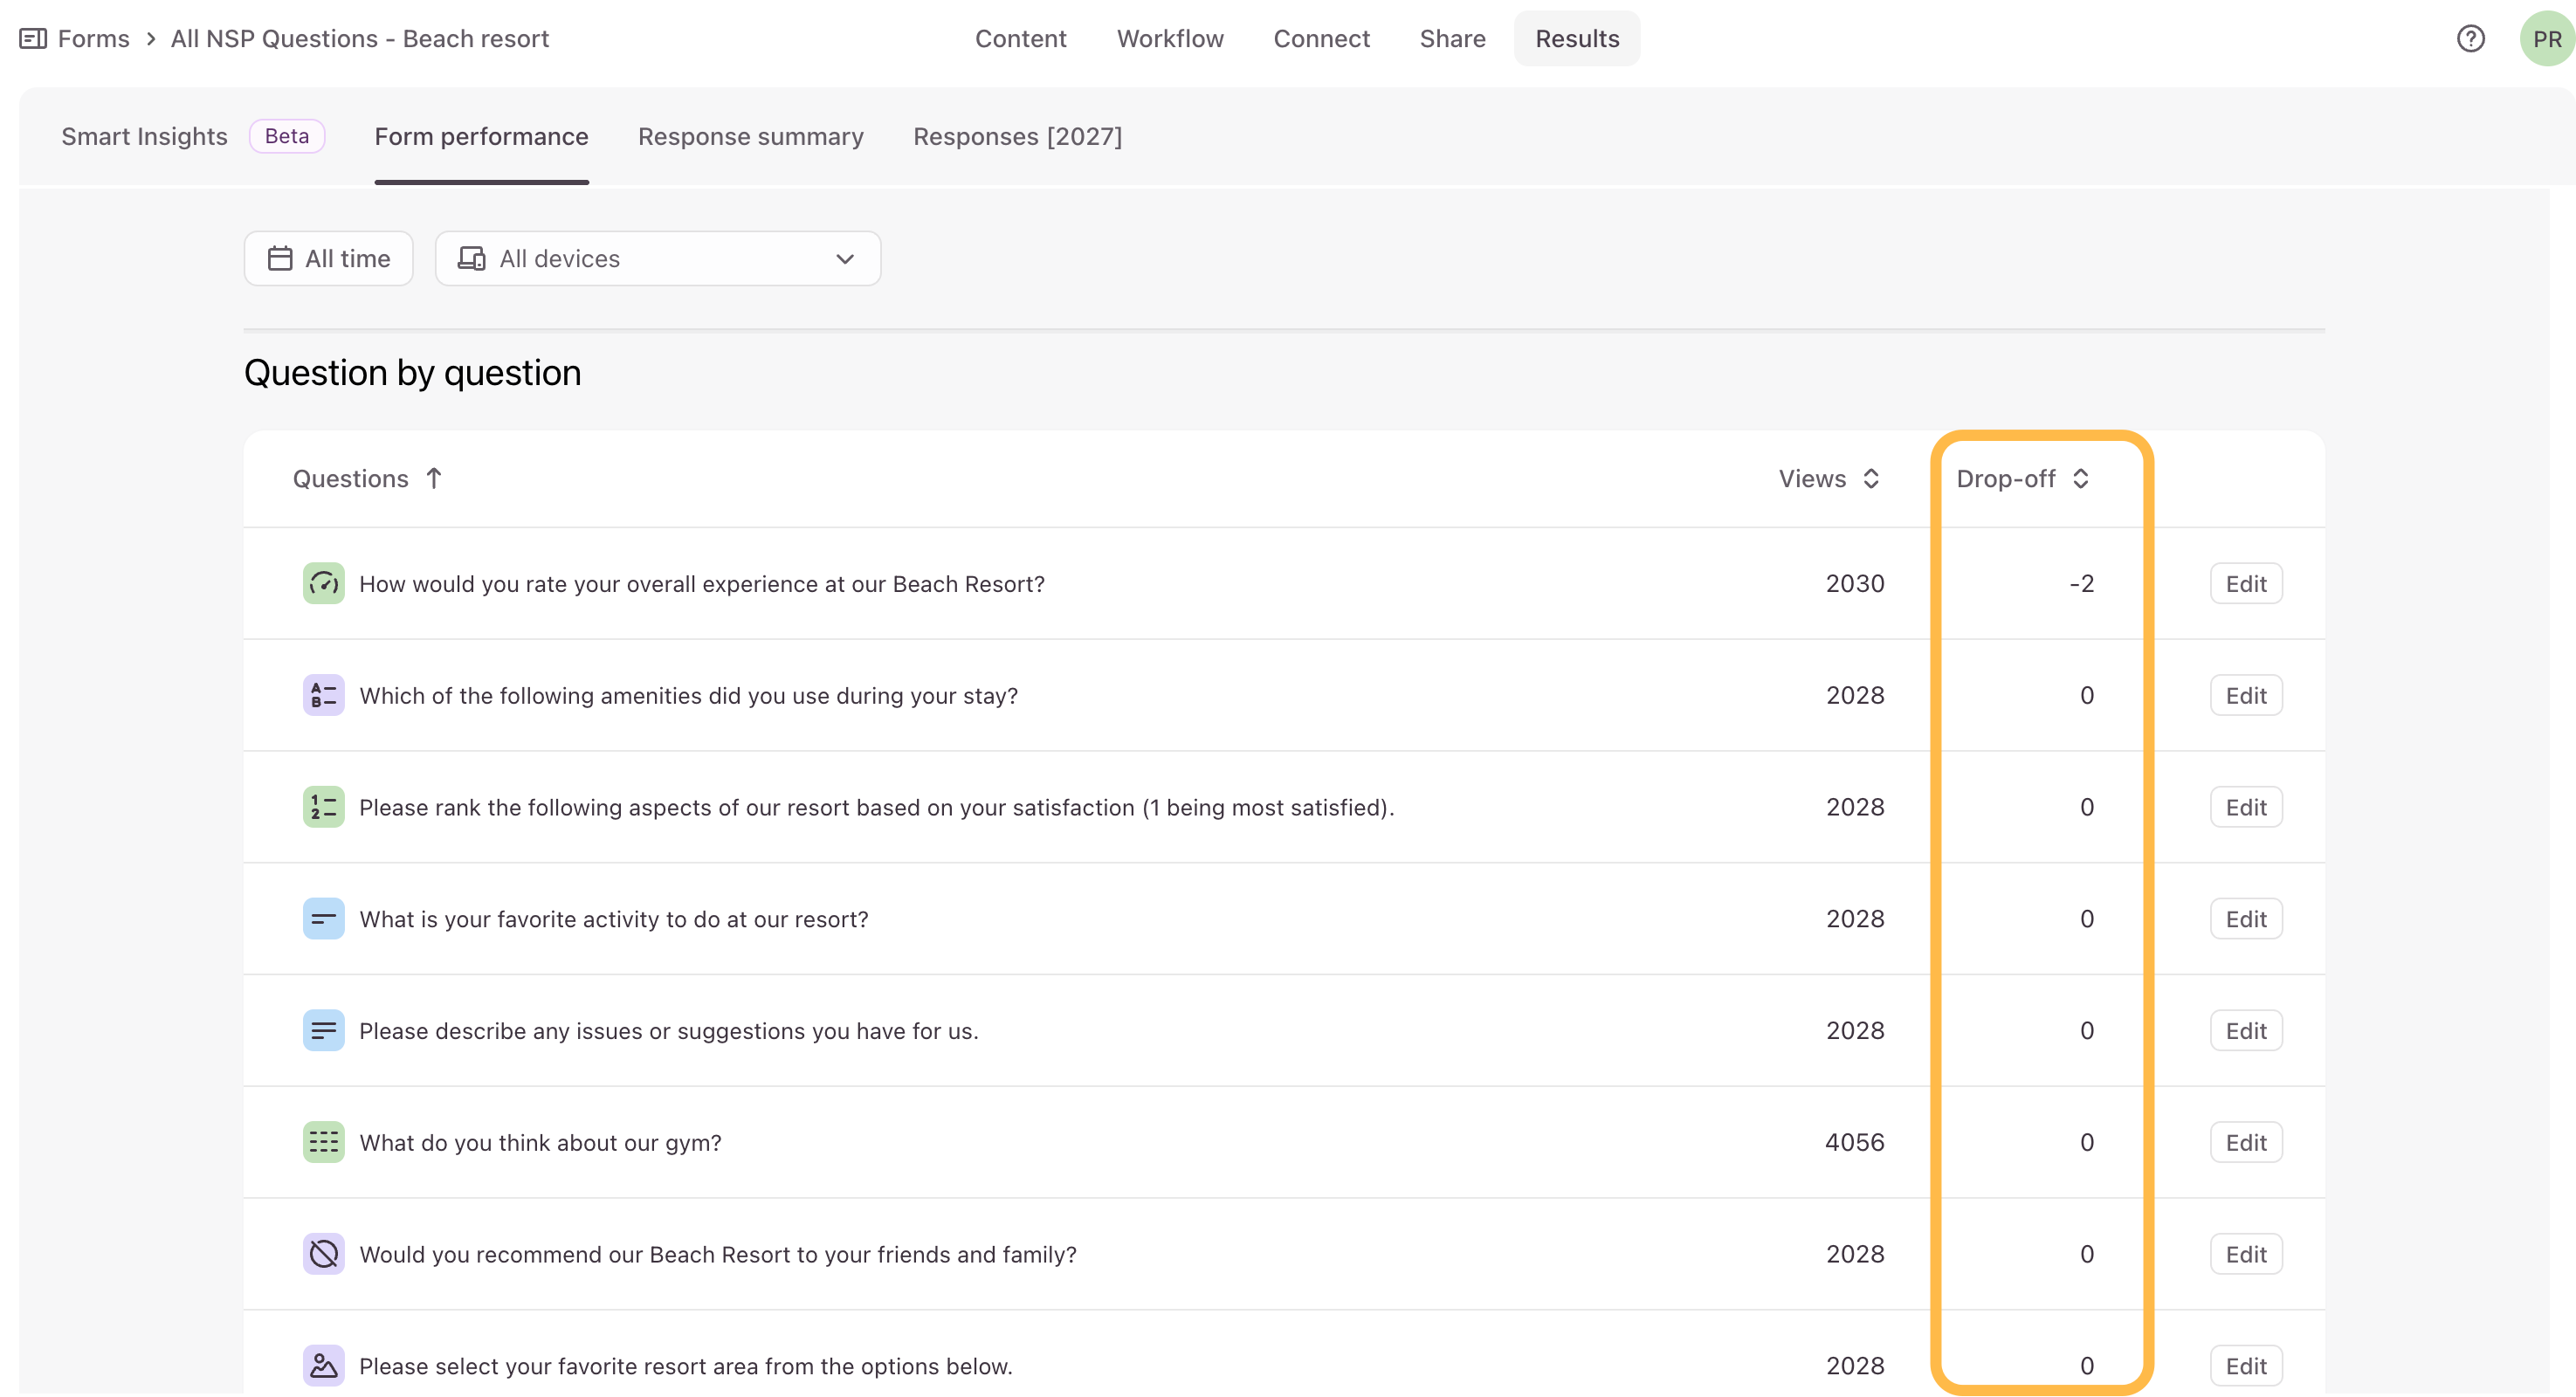Edit the amenities question
2576x1397 pixels.
pyautogui.click(x=2246, y=696)
